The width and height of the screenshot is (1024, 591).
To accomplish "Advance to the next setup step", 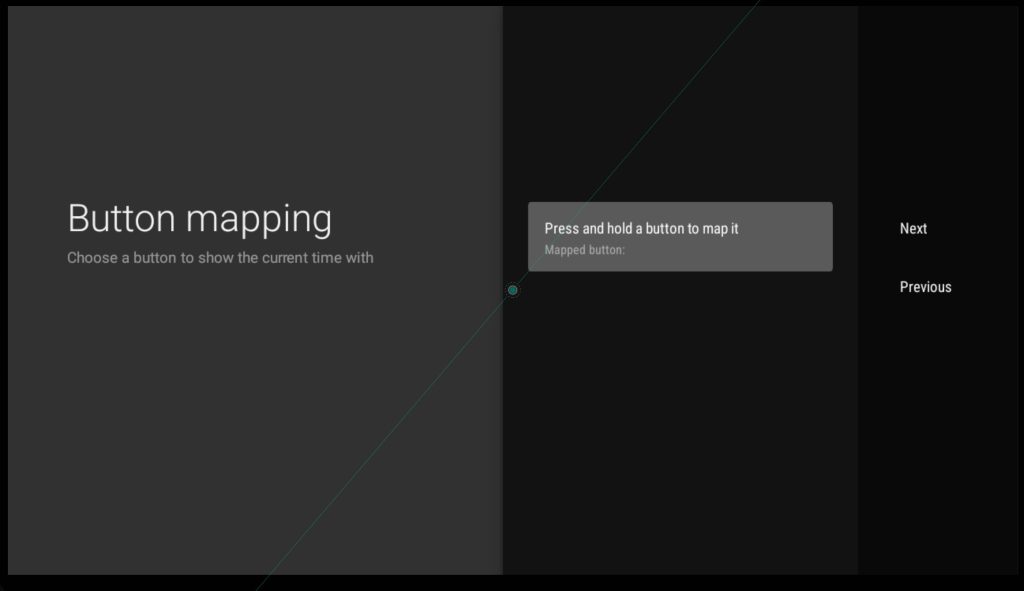I will (913, 229).
